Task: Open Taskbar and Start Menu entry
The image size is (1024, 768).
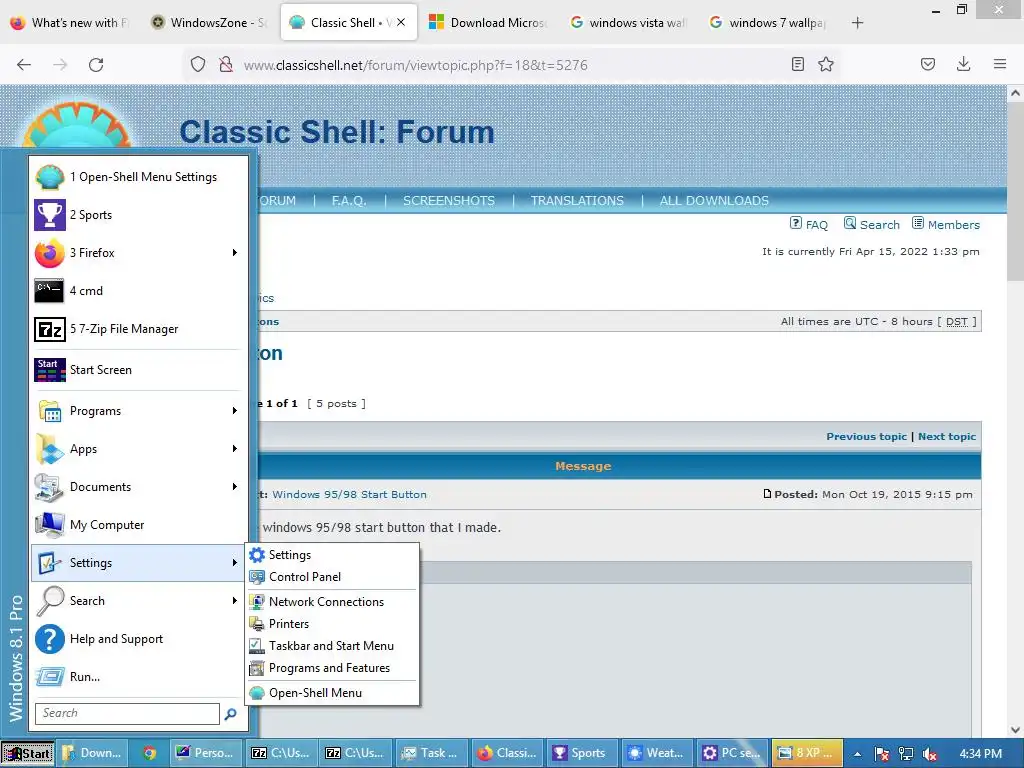Action: (334, 646)
